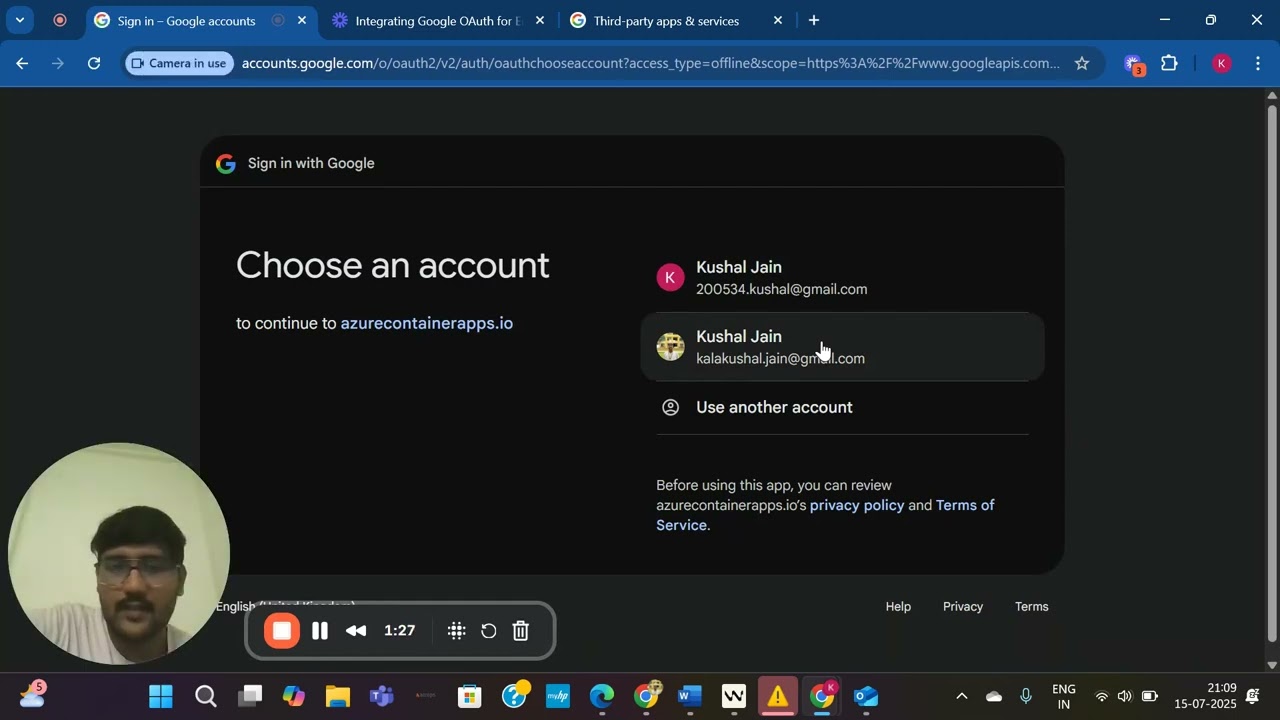Switch to Integrating Google OAuth tab
Image resolution: width=1280 pixels, height=720 pixels.
(x=437, y=20)
